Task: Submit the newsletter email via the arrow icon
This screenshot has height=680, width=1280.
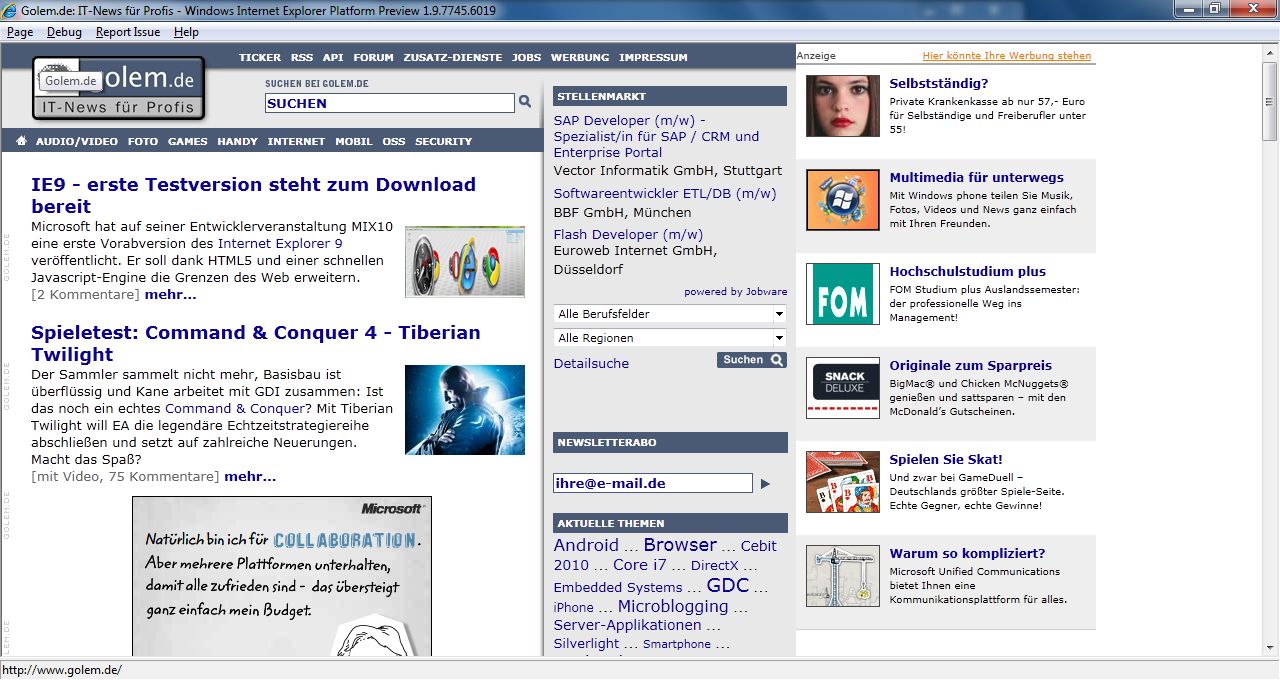Action: [765, 483]
